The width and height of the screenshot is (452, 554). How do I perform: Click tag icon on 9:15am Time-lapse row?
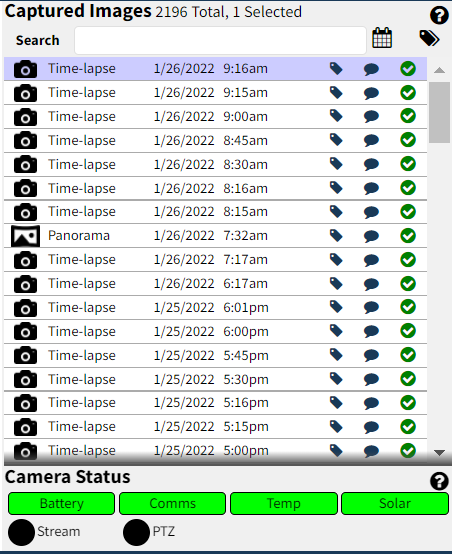point(336,93)
